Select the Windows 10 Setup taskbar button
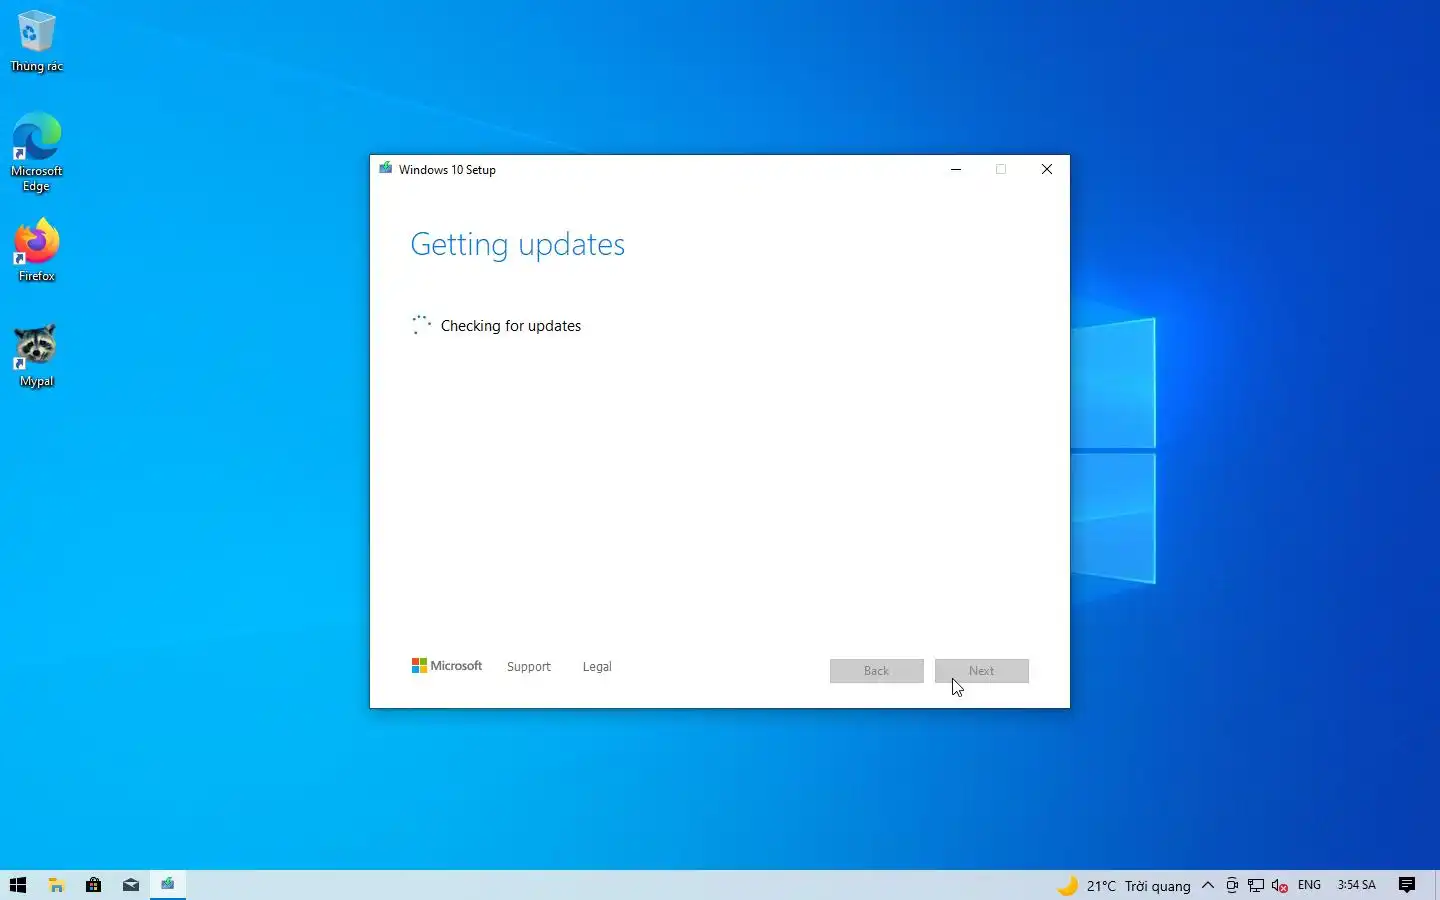Viewport: 1440px width, 900px height. click(x=168, y=885)
